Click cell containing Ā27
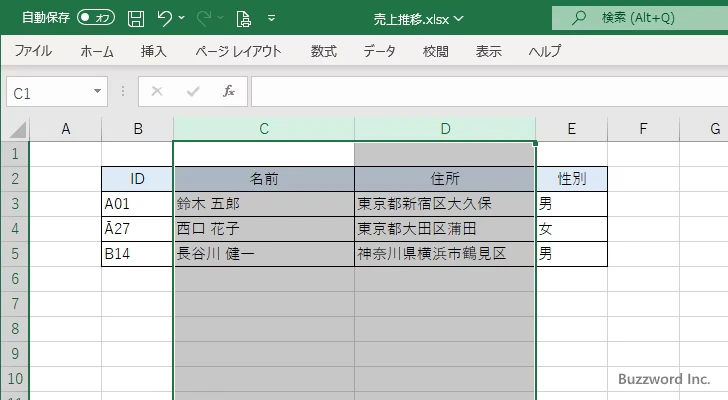The image size is (728, 400). tap(137, 229)
